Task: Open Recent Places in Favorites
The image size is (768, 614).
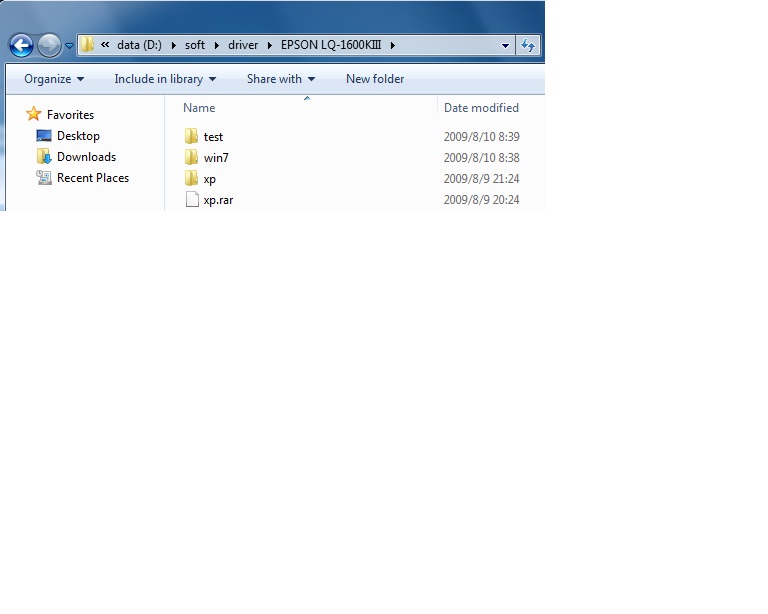Action: click(x=93, y=178)
